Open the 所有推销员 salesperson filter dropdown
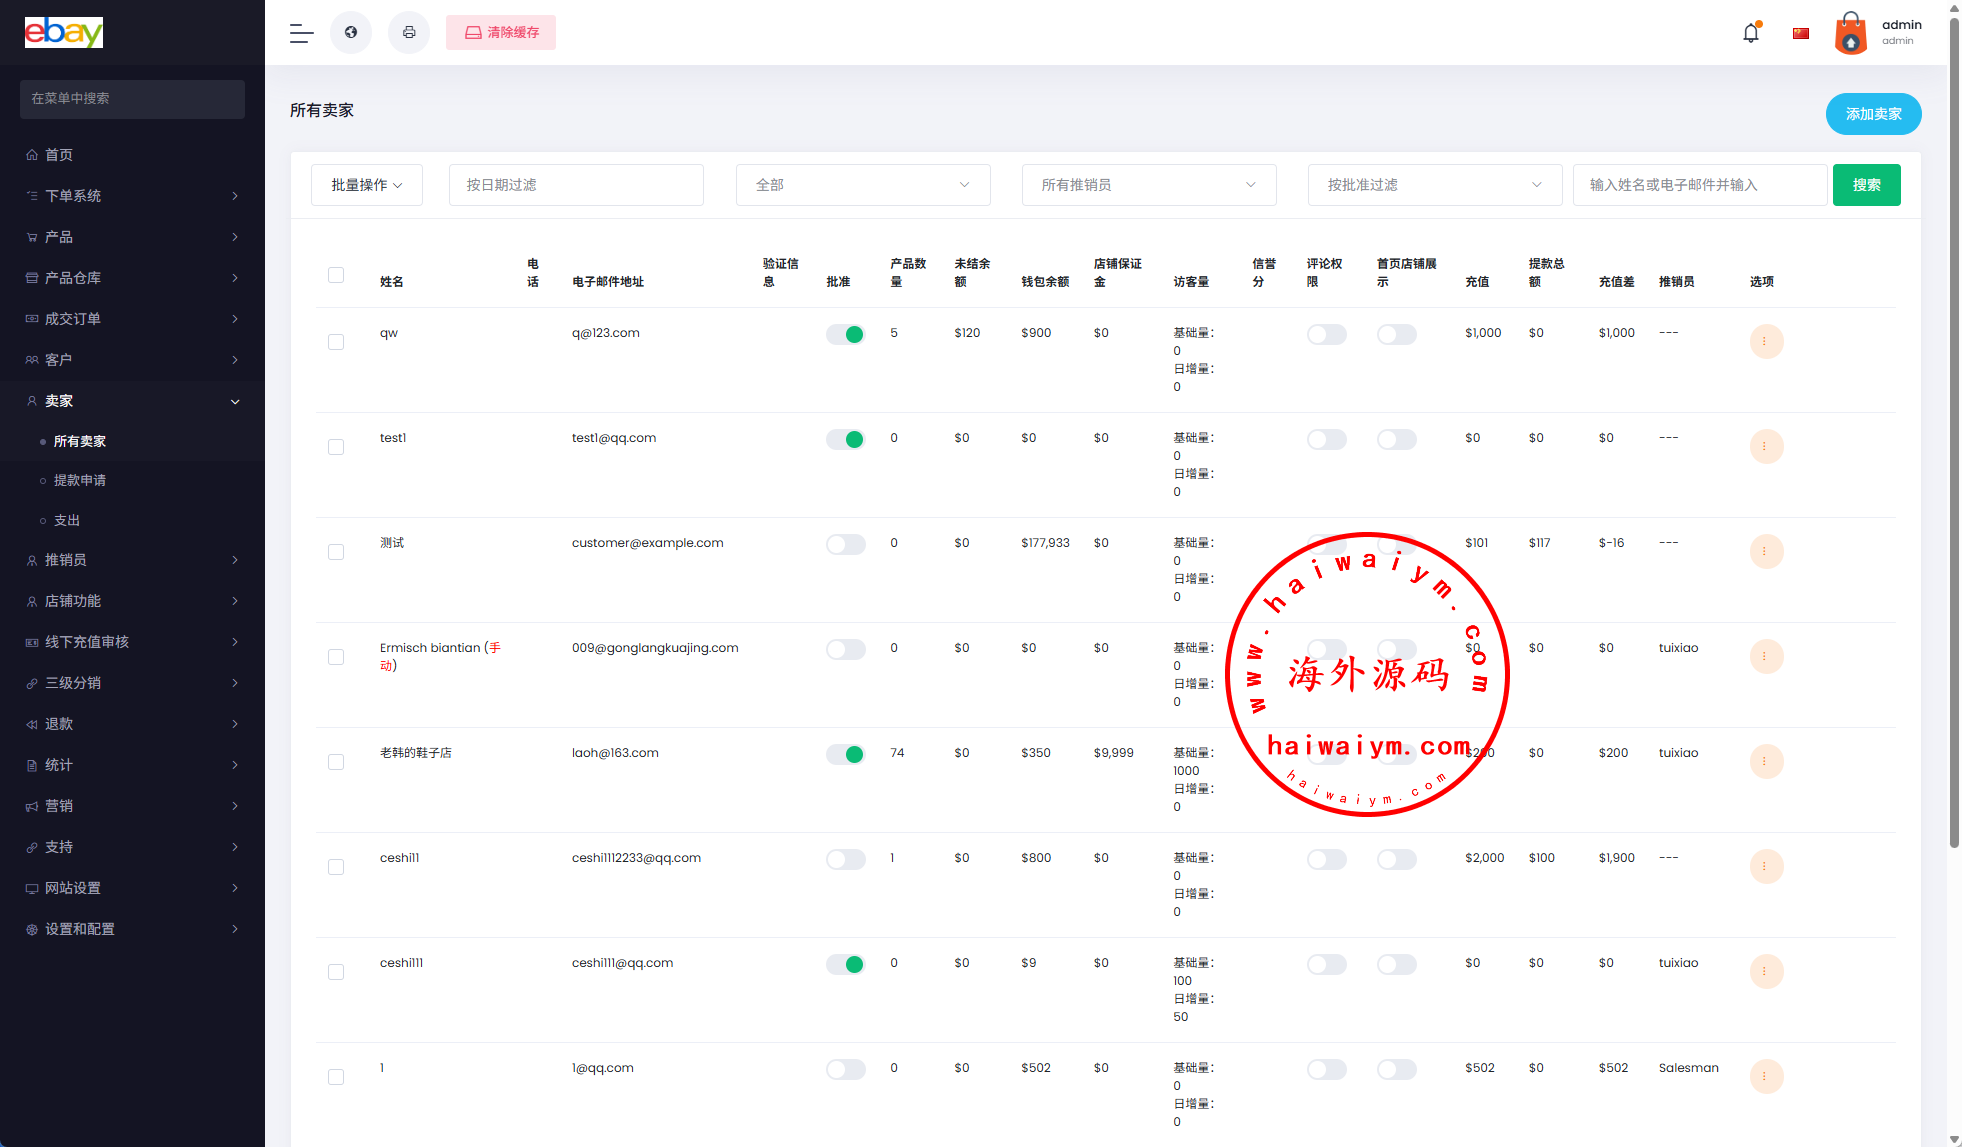Viewport: 1962px width, 1147px height. 1148,185
